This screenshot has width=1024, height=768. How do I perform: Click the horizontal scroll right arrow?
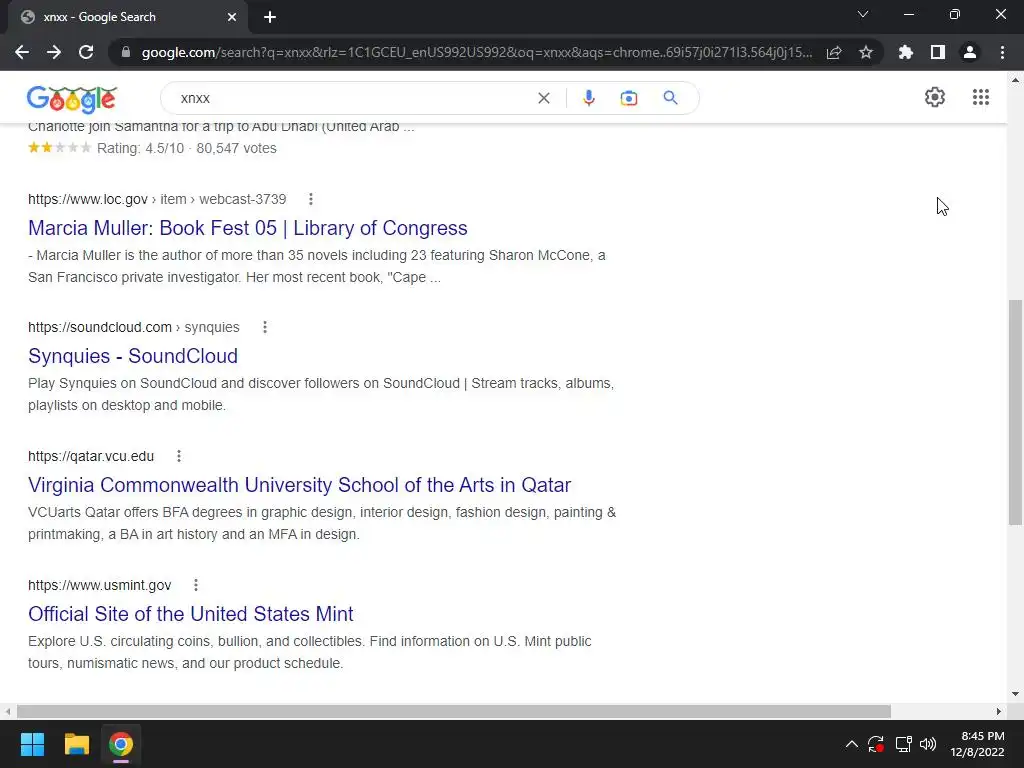pos(999,711)
